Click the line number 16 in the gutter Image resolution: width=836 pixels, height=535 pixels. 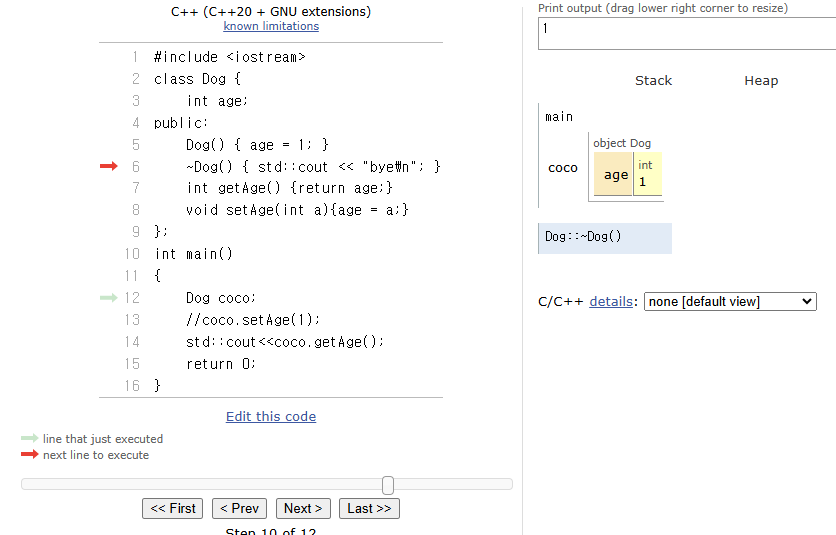click(x=132, y=386)
